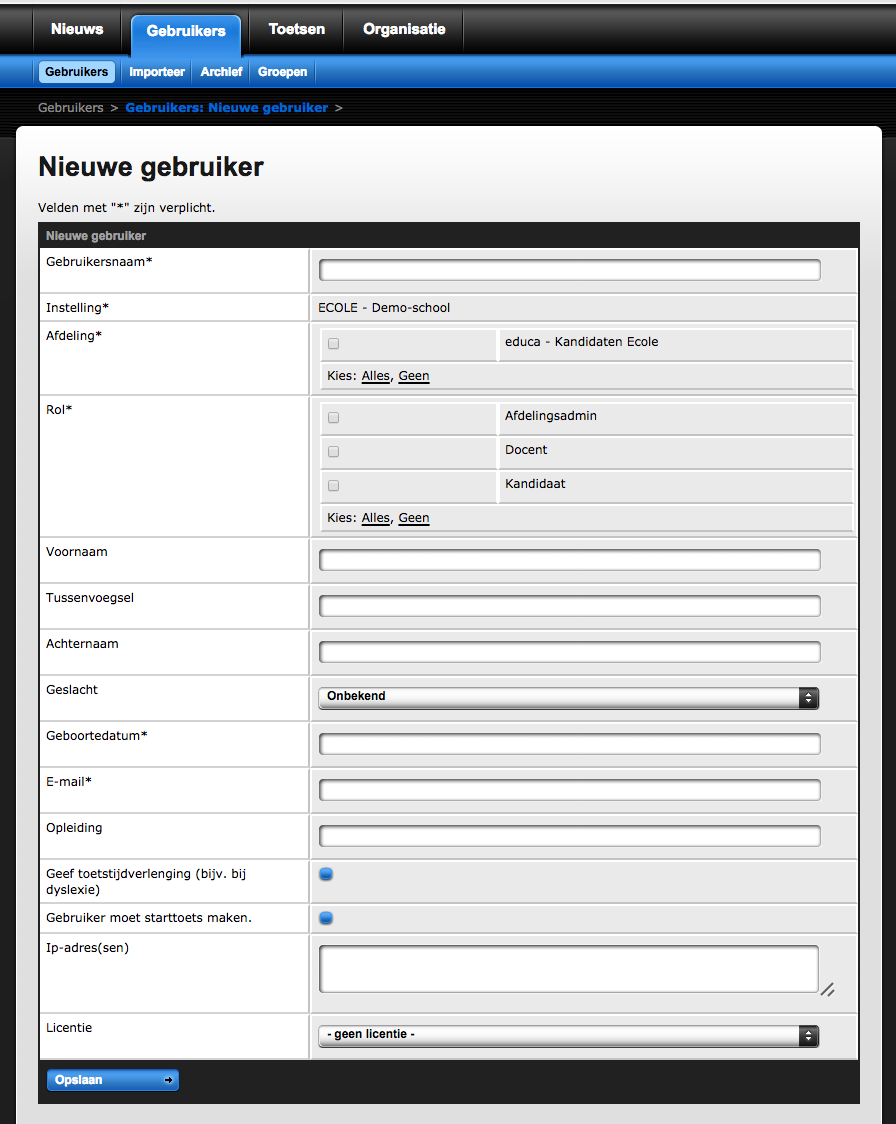This screenshot has height=1124, width=896.
Task: Click 'Alles' link under Afdeling
Action: (376, 376)
